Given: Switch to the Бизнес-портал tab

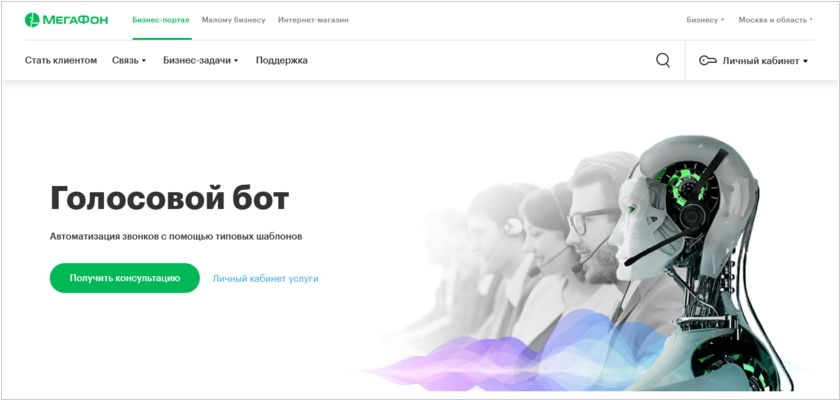Looking at the screenshot, I should (161, 20).
